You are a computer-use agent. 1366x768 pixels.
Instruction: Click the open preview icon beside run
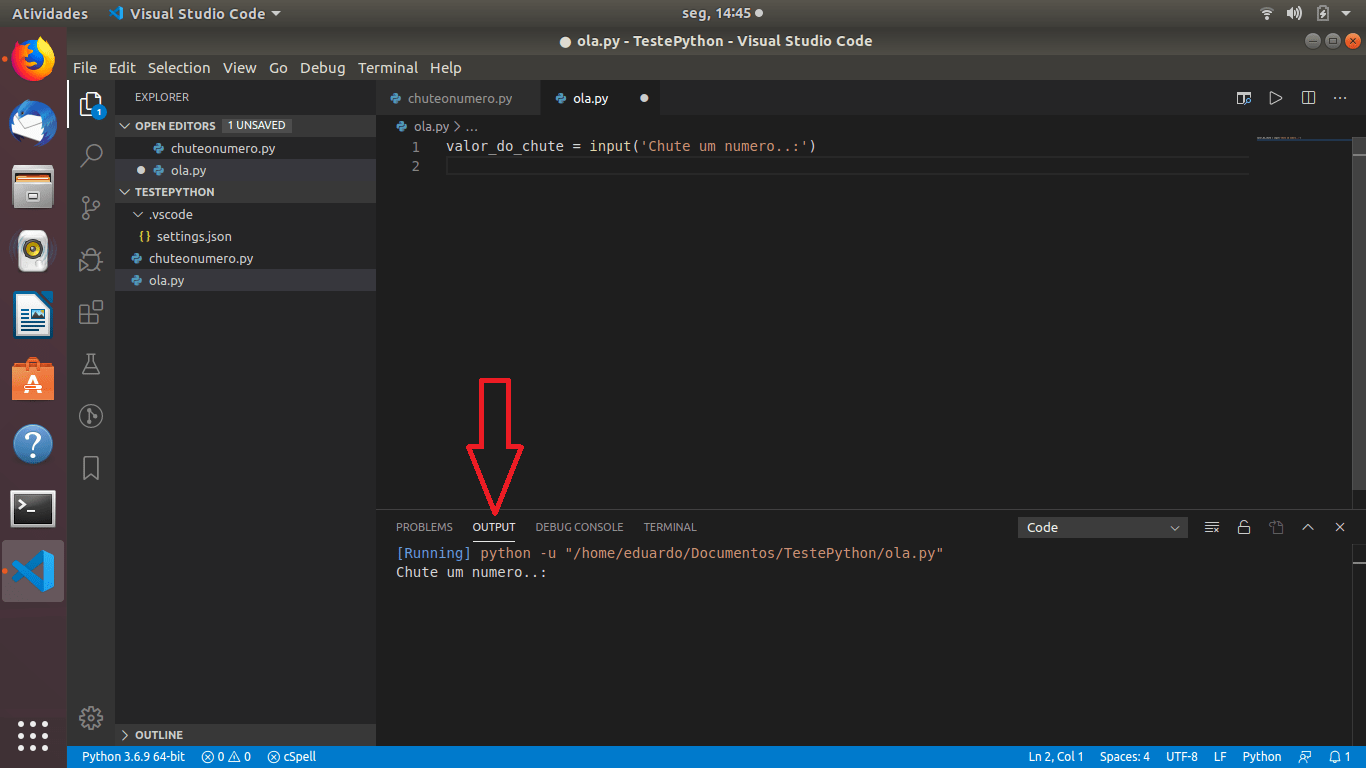(1243, 98)
